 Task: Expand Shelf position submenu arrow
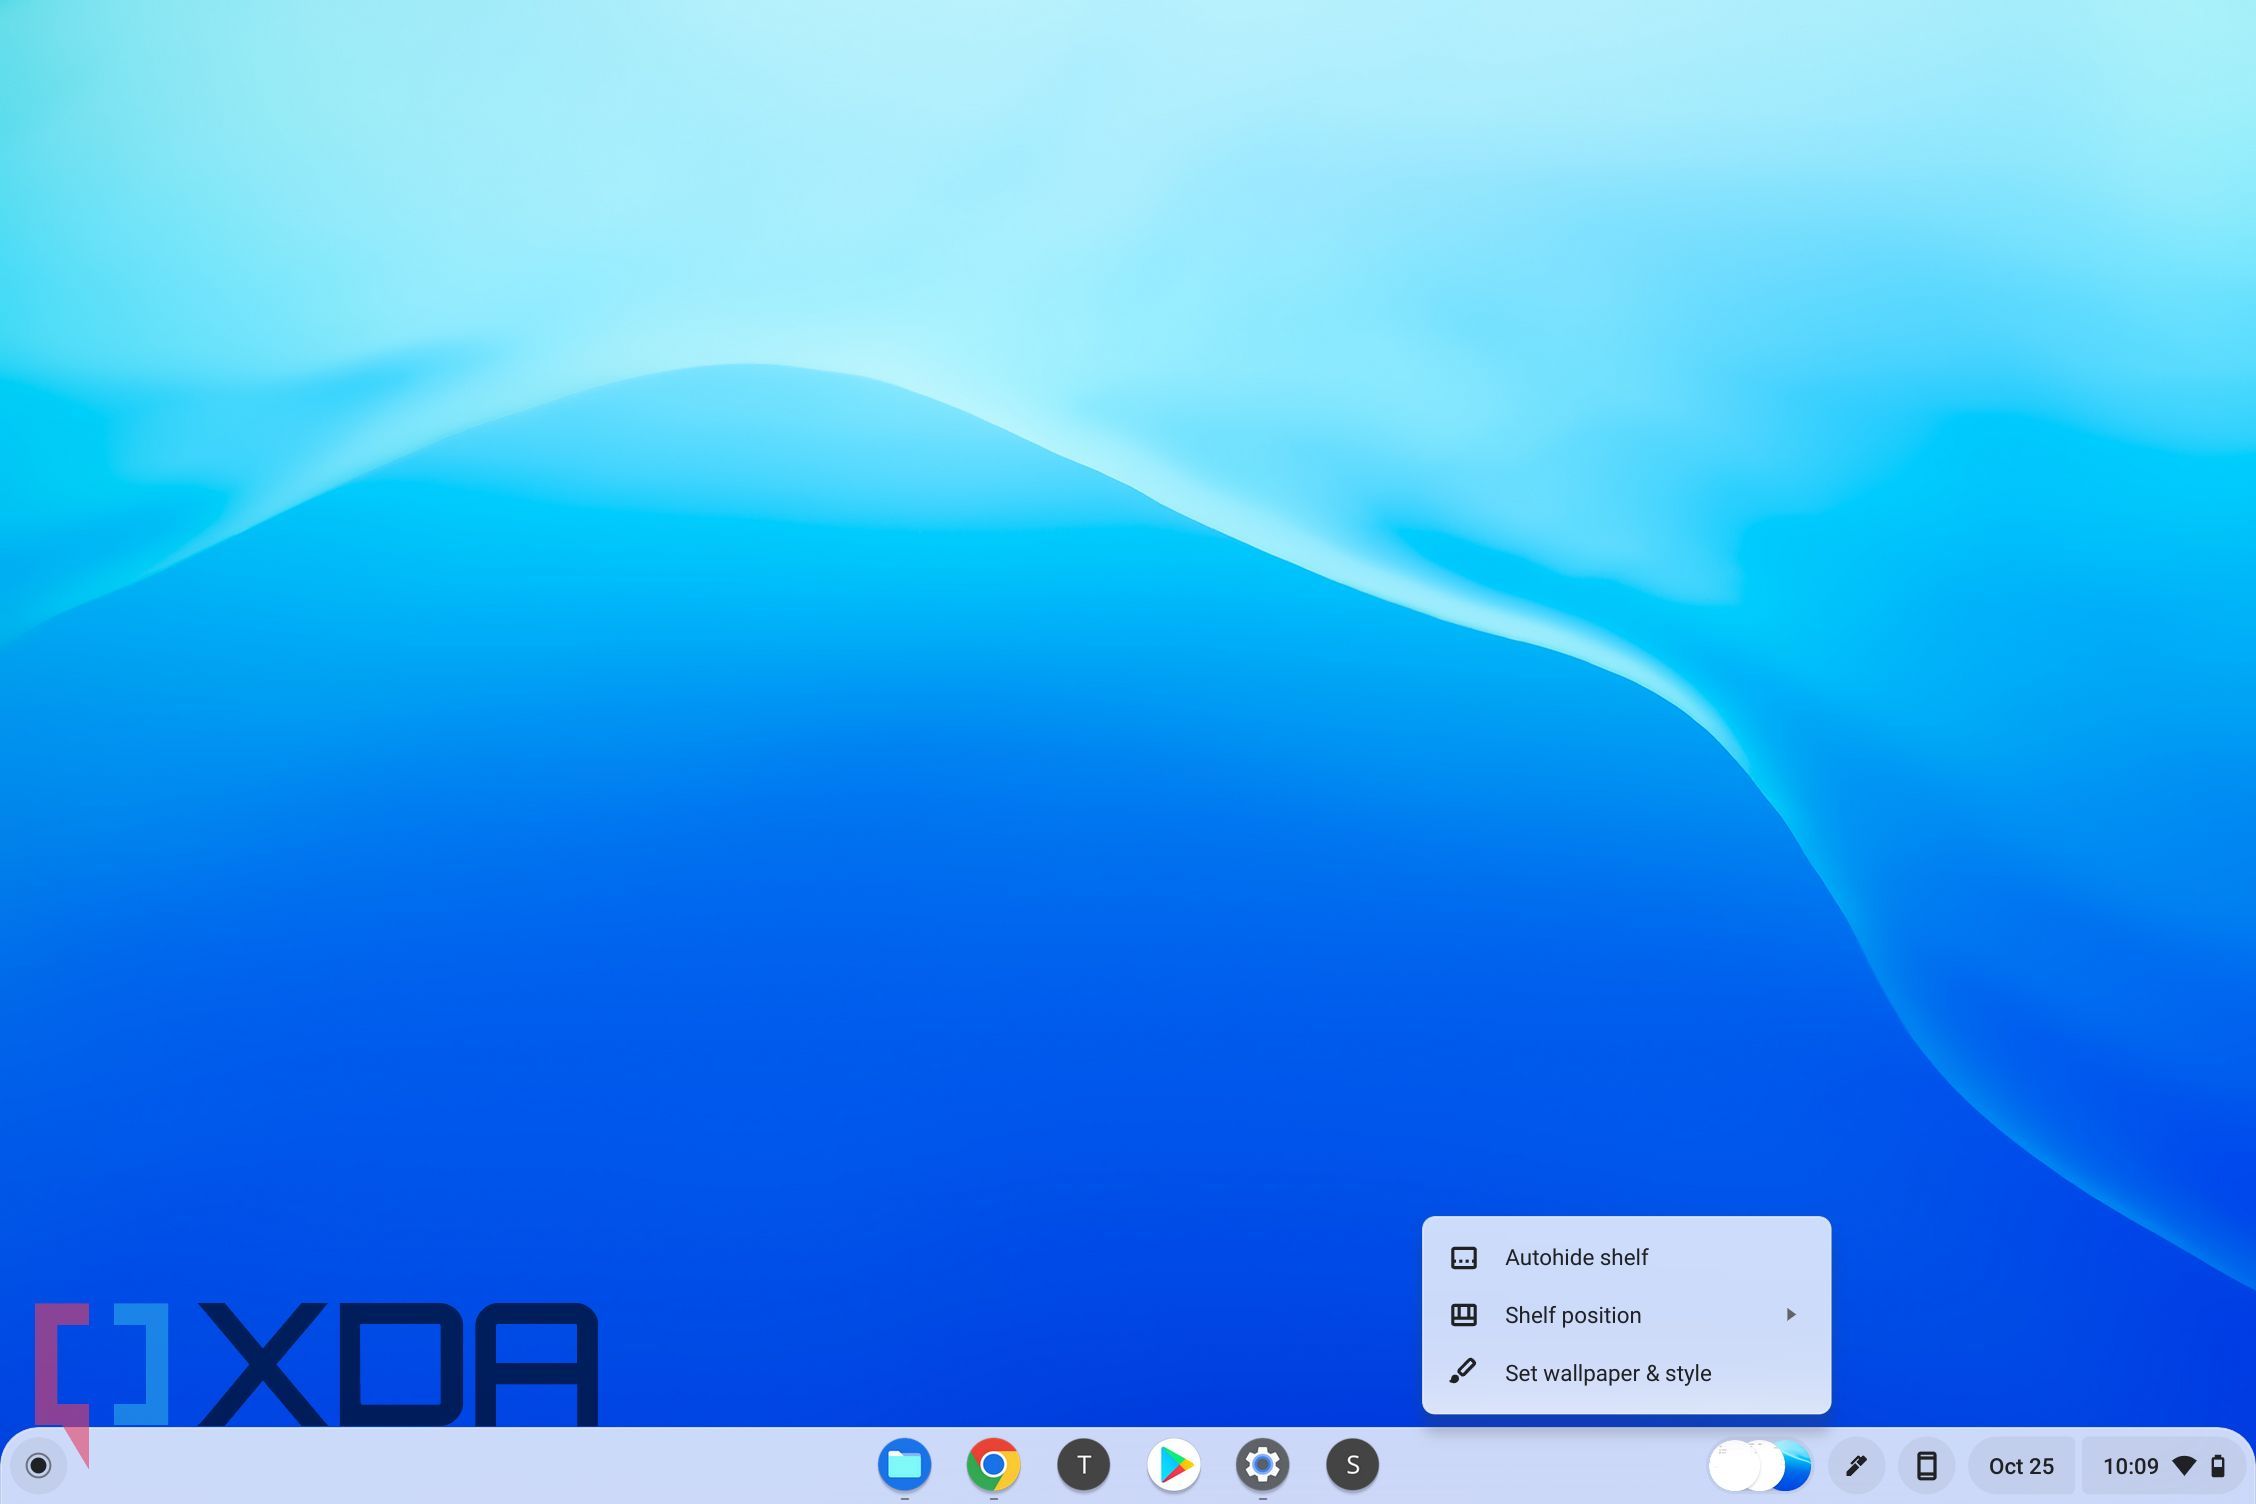click(x=1791, y=1314)
